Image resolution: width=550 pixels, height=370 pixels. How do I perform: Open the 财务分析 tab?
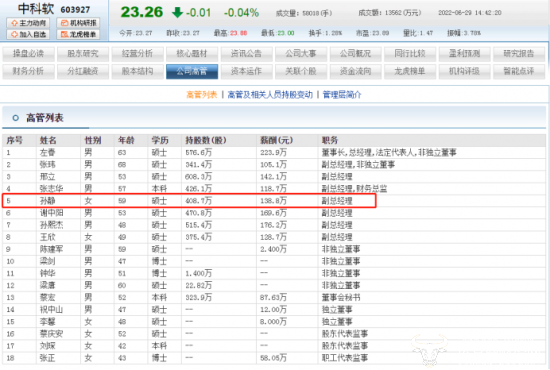(28, 71)
